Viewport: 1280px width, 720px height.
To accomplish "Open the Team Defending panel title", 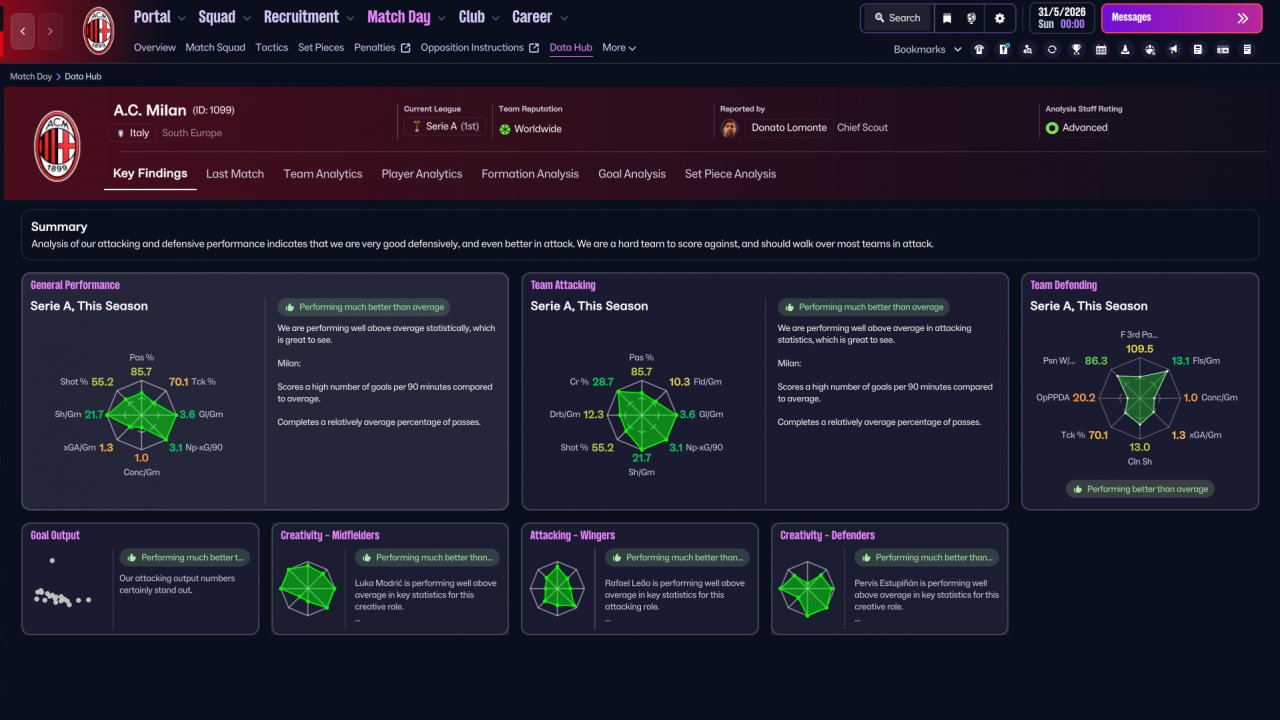I will (1064, 285).
